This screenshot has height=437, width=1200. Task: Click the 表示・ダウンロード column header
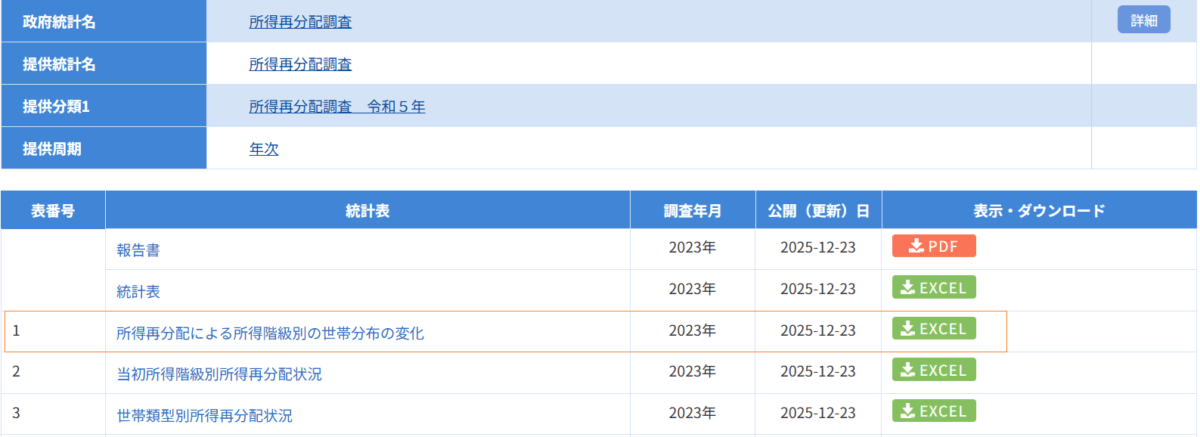[x=1039, y=210]
